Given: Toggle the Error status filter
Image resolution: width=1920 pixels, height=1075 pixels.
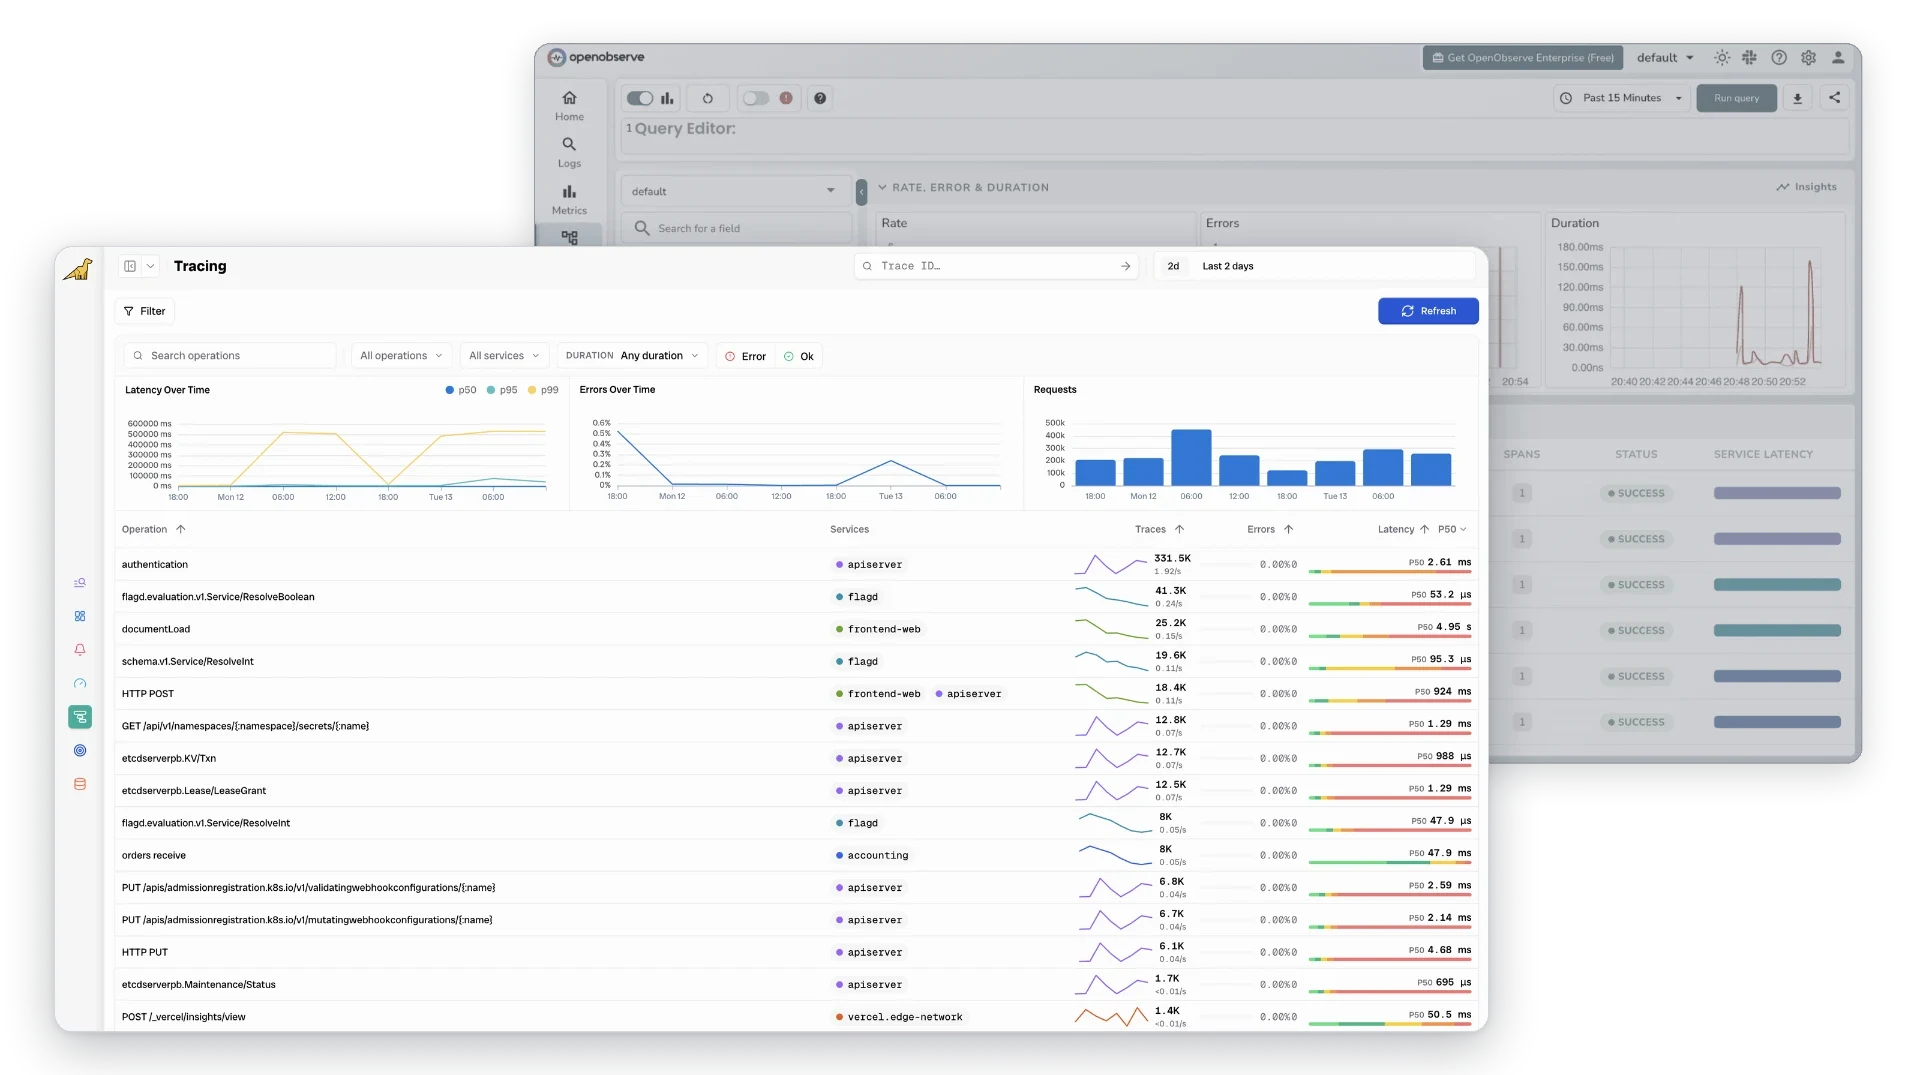Looking at the screenshot, I should coord(746,356).
